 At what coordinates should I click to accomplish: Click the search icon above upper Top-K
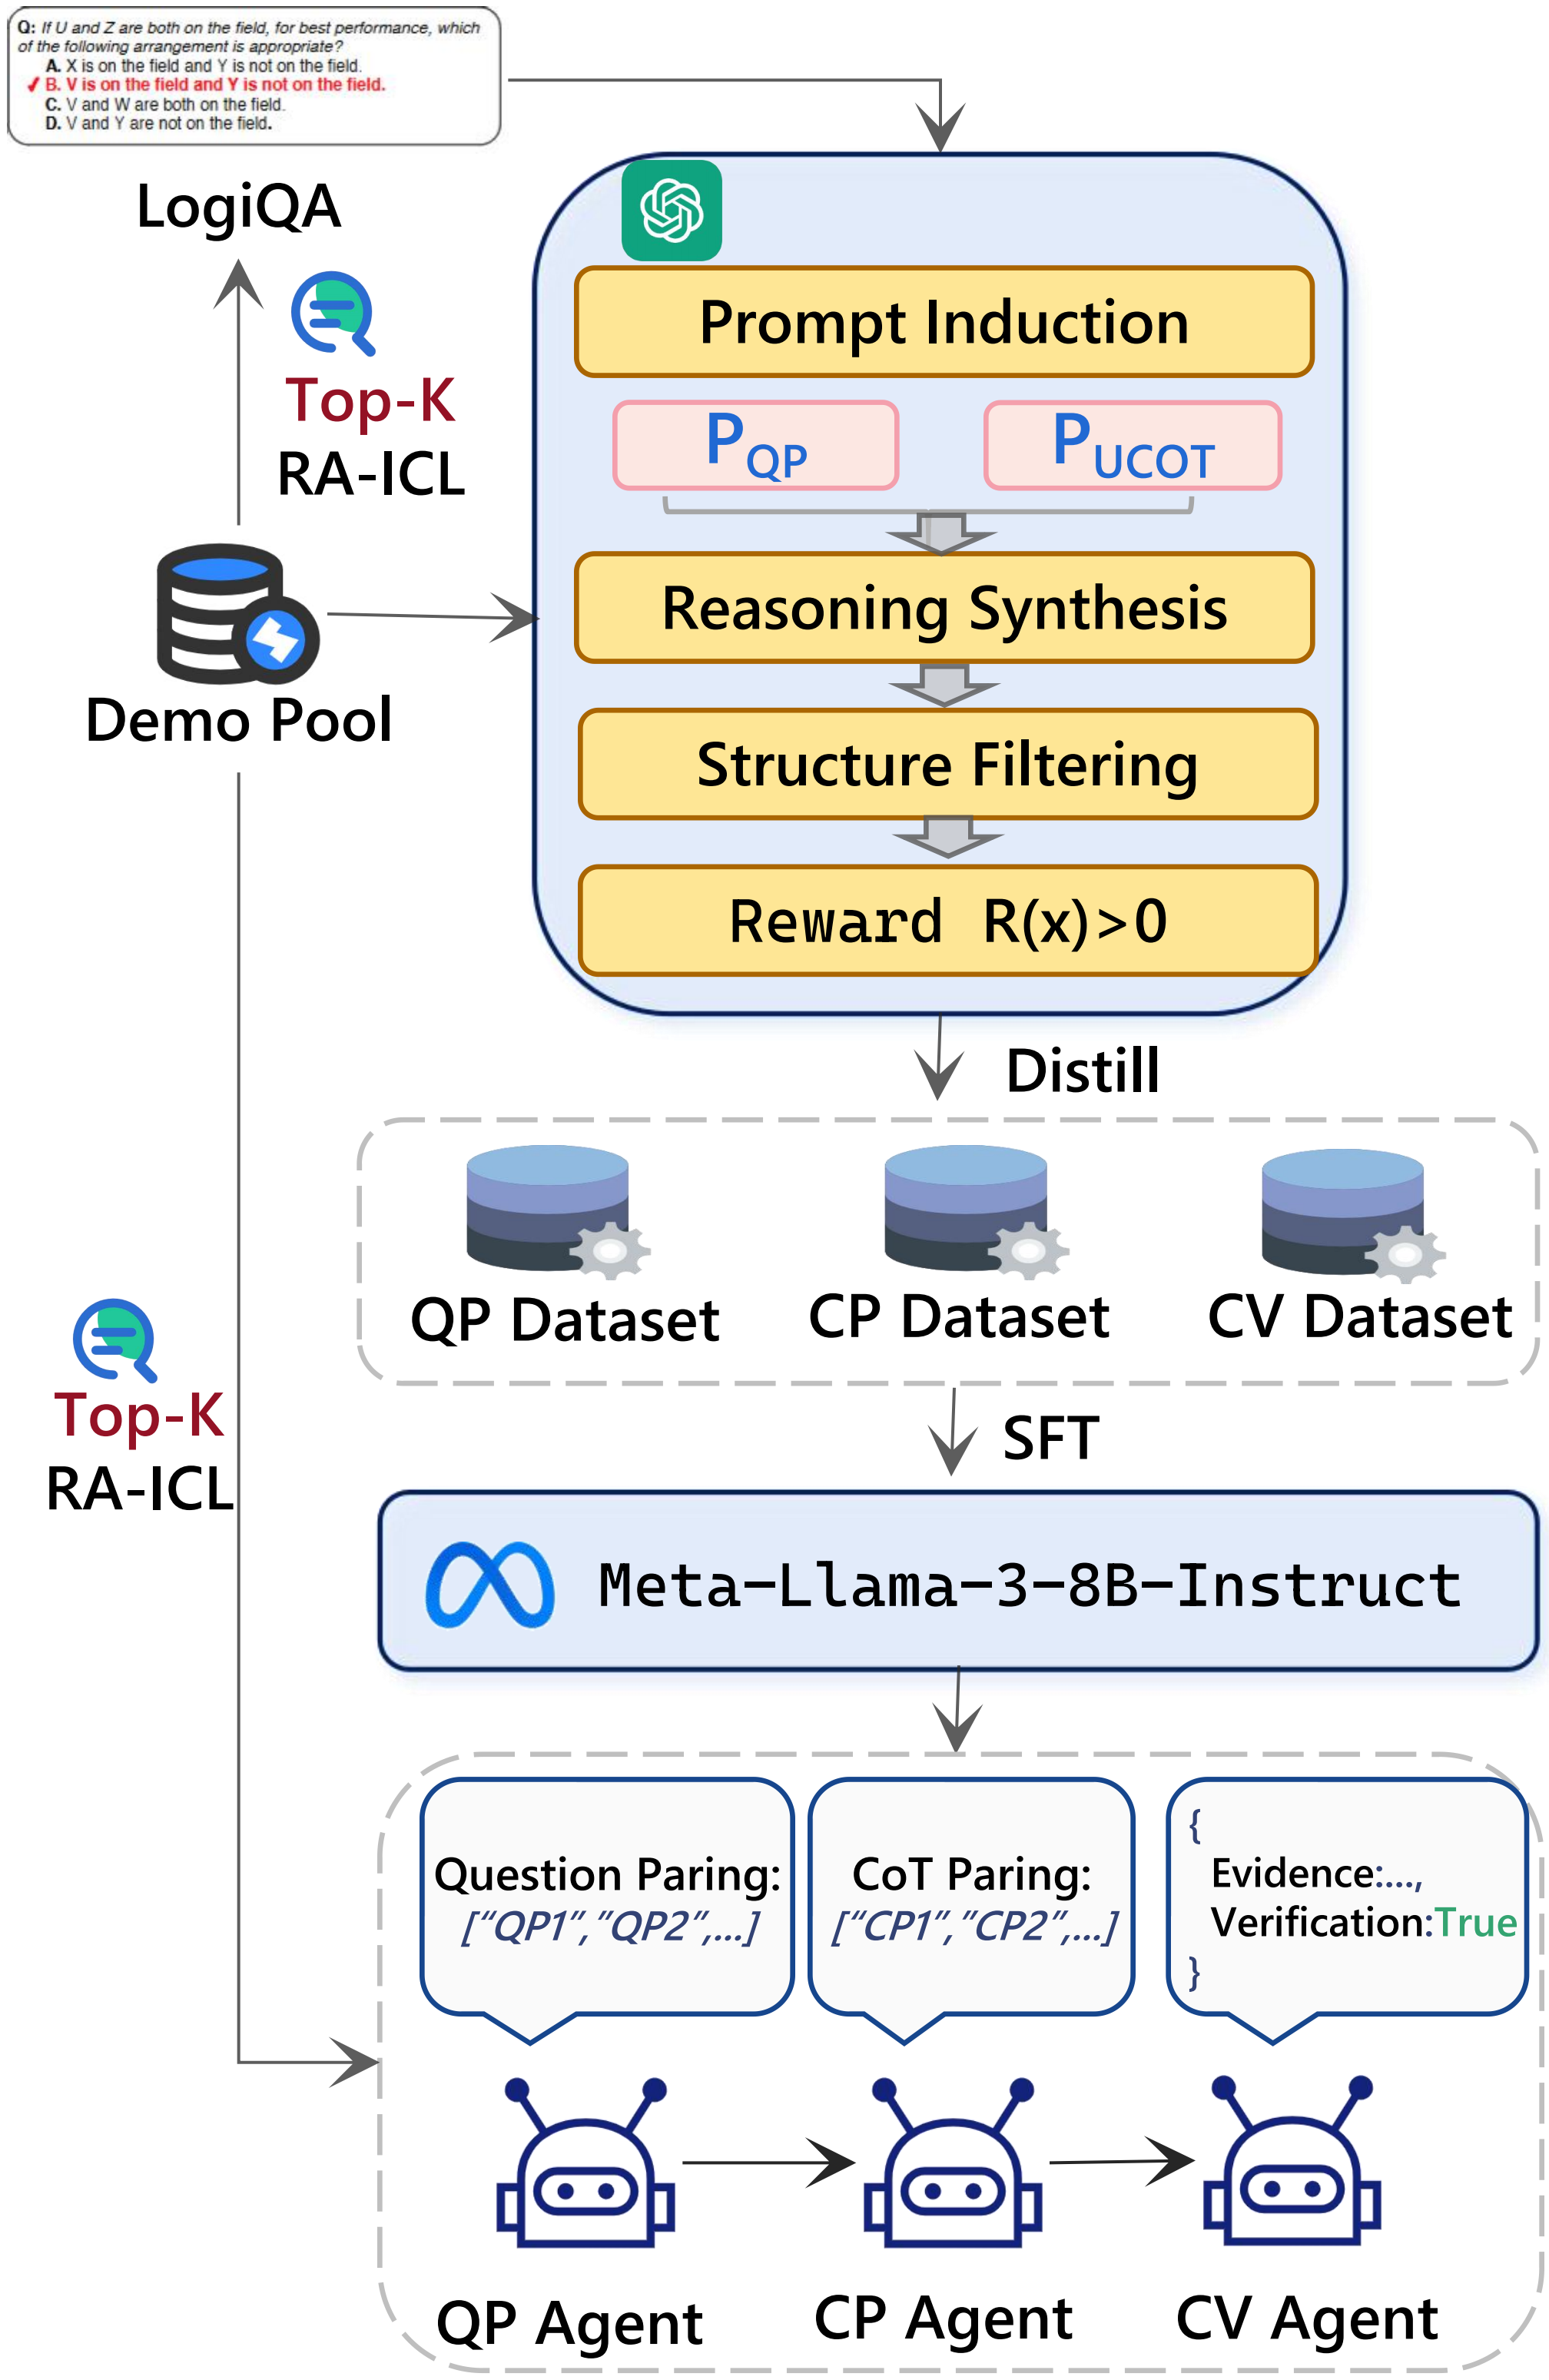pos(333,313)
